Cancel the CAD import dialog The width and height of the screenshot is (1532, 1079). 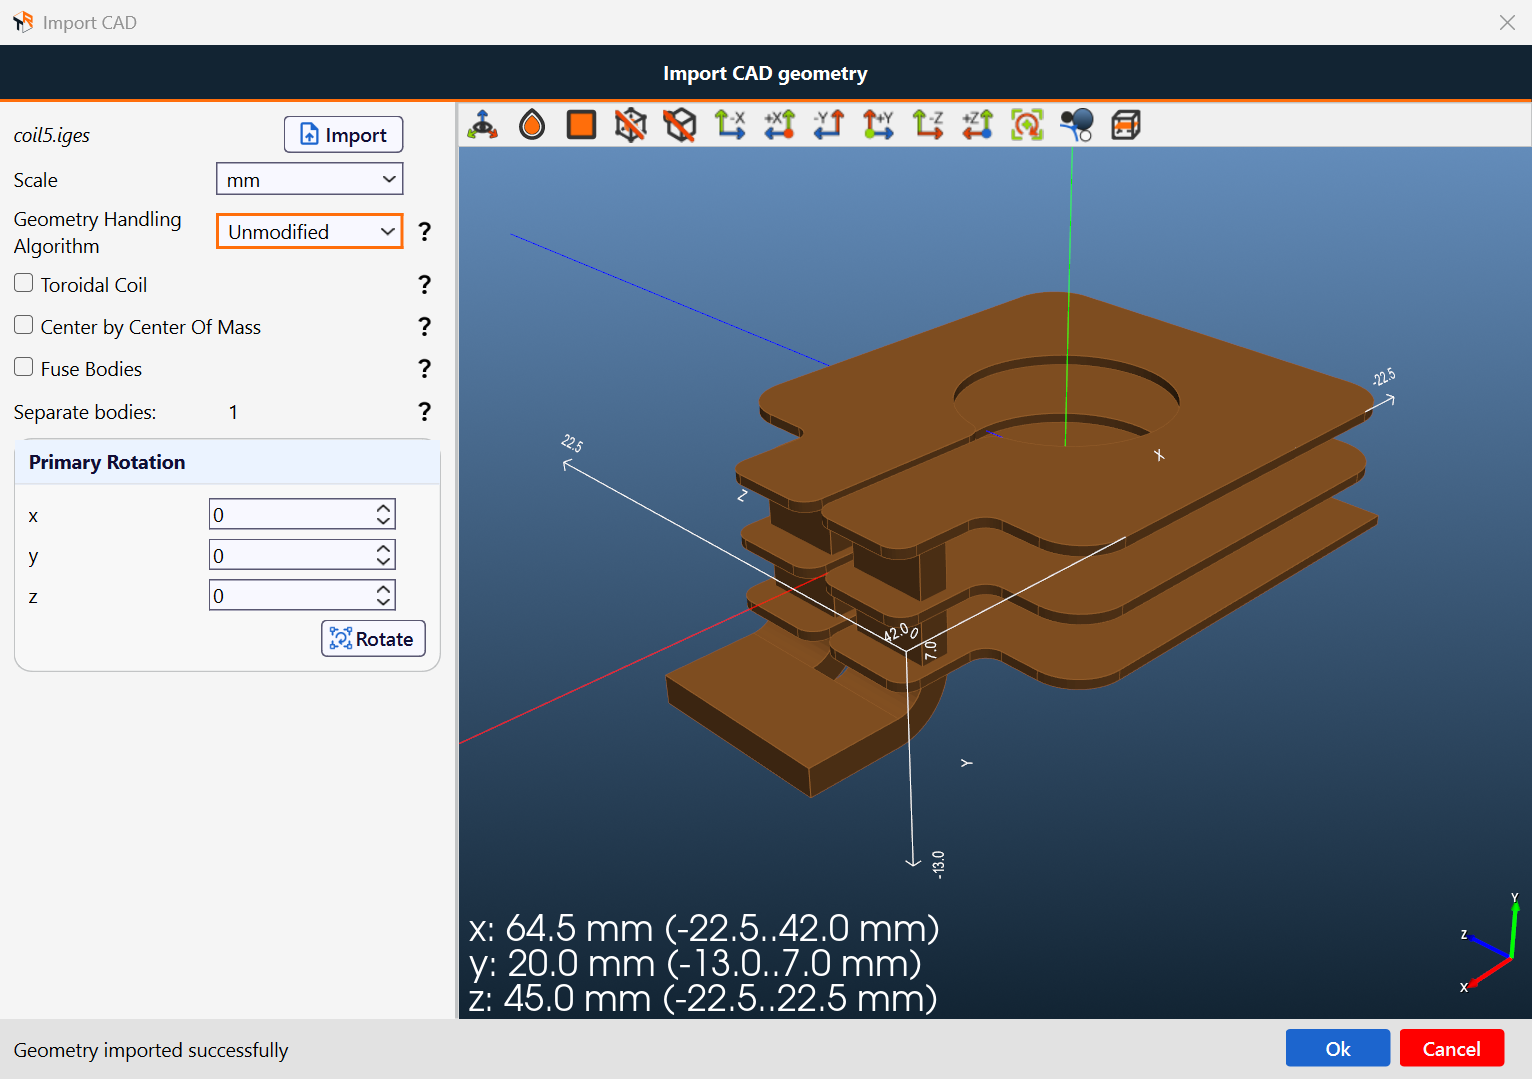pyautogui.click(x=1452, y=1048)
